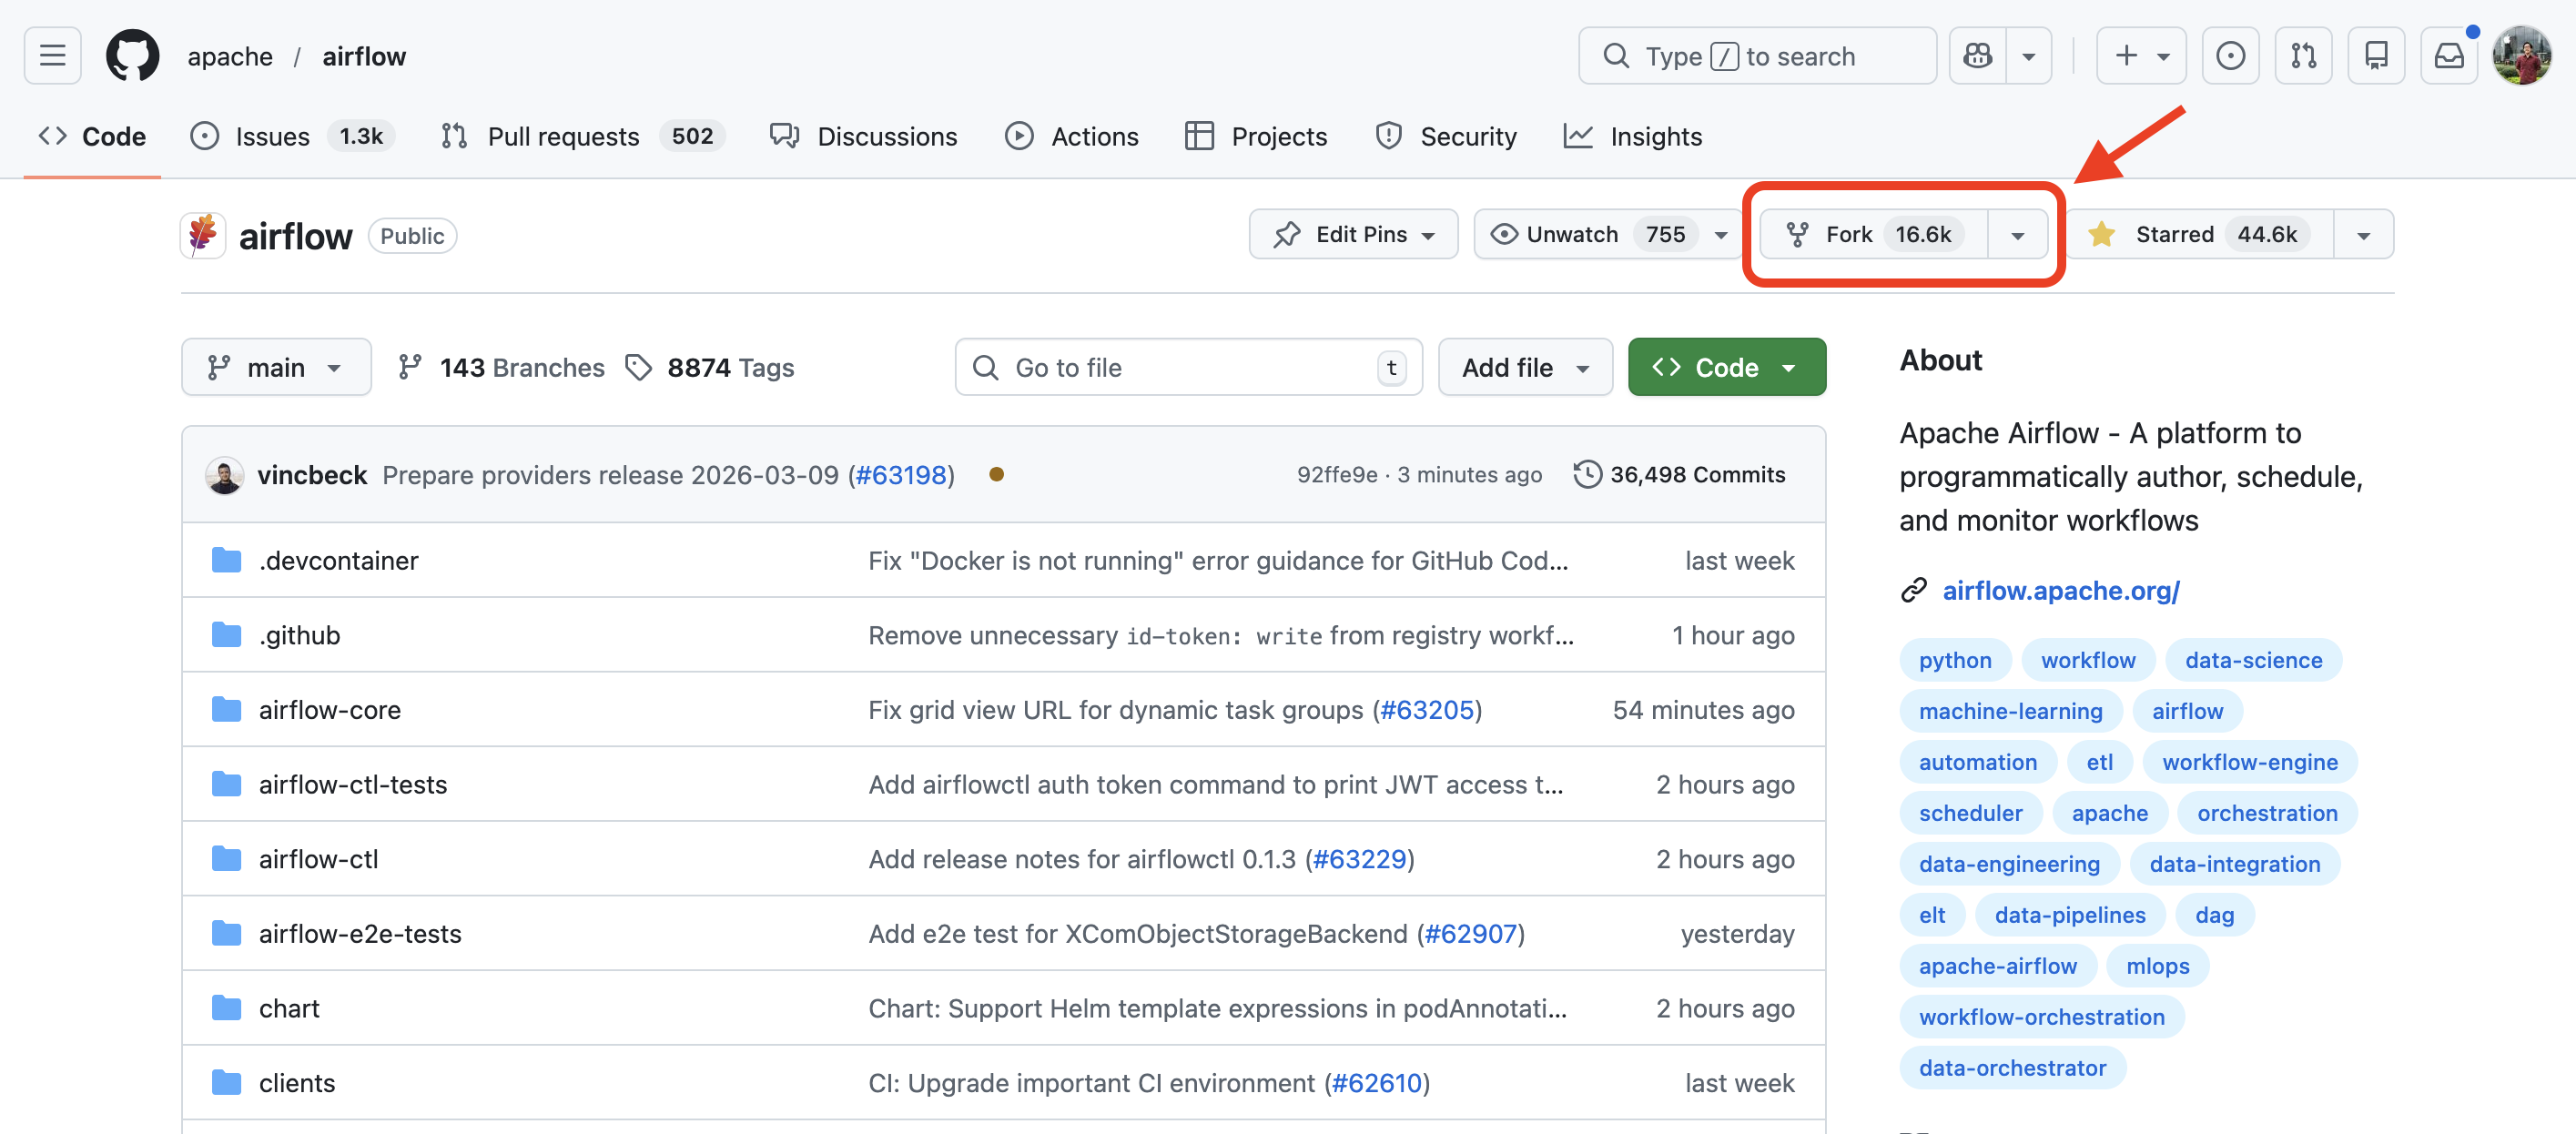Image resolution: width=2576 pixels, height=1134 pixels.
Task: Click inside the Go to file search field
Action: point(1150,367)
